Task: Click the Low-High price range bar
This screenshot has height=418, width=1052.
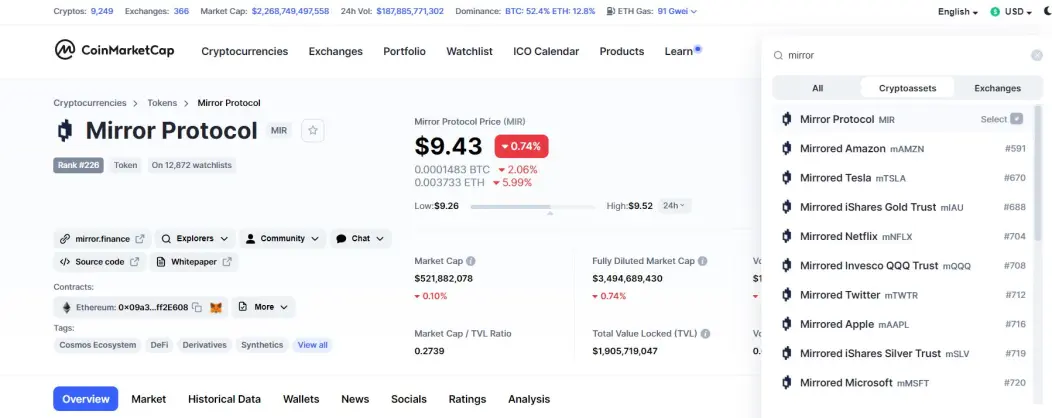Action: click(x=533, y=207)
